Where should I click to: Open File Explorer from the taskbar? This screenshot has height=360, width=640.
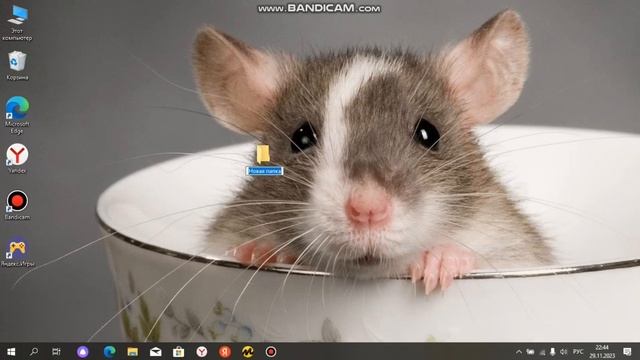tap(132, 351)
